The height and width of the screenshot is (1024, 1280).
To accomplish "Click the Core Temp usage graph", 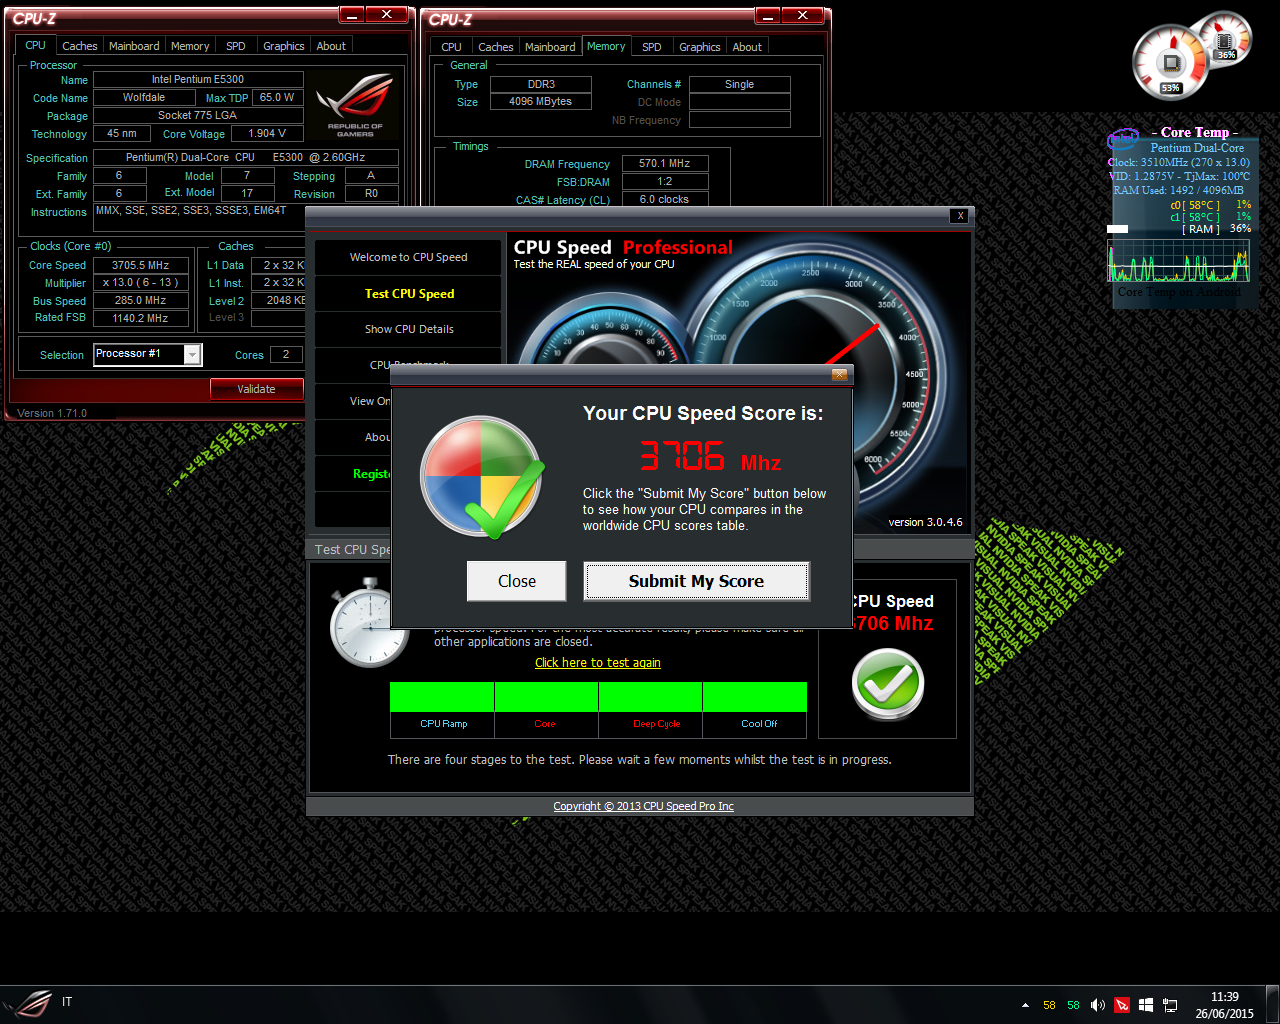I will coord(1178,262).
